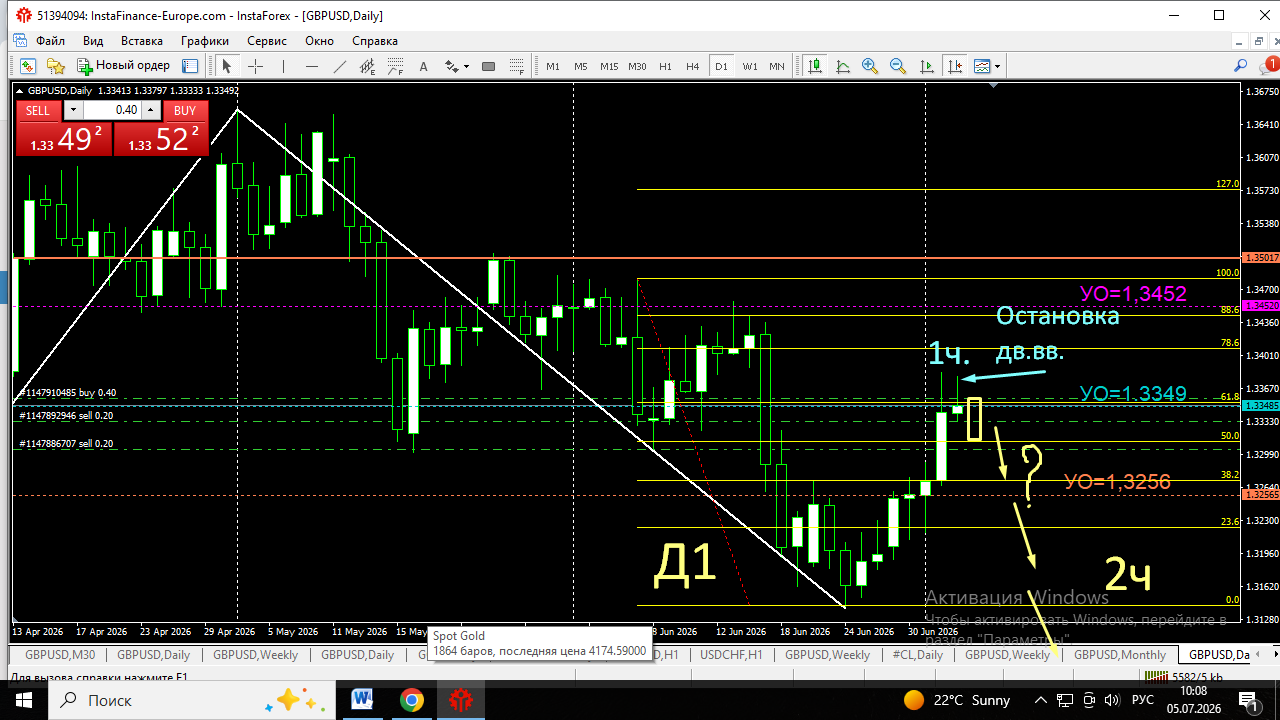Screen dimensions: 1280x720
Task: Open a new chart window icon
Action: click(x=27, y=66)
